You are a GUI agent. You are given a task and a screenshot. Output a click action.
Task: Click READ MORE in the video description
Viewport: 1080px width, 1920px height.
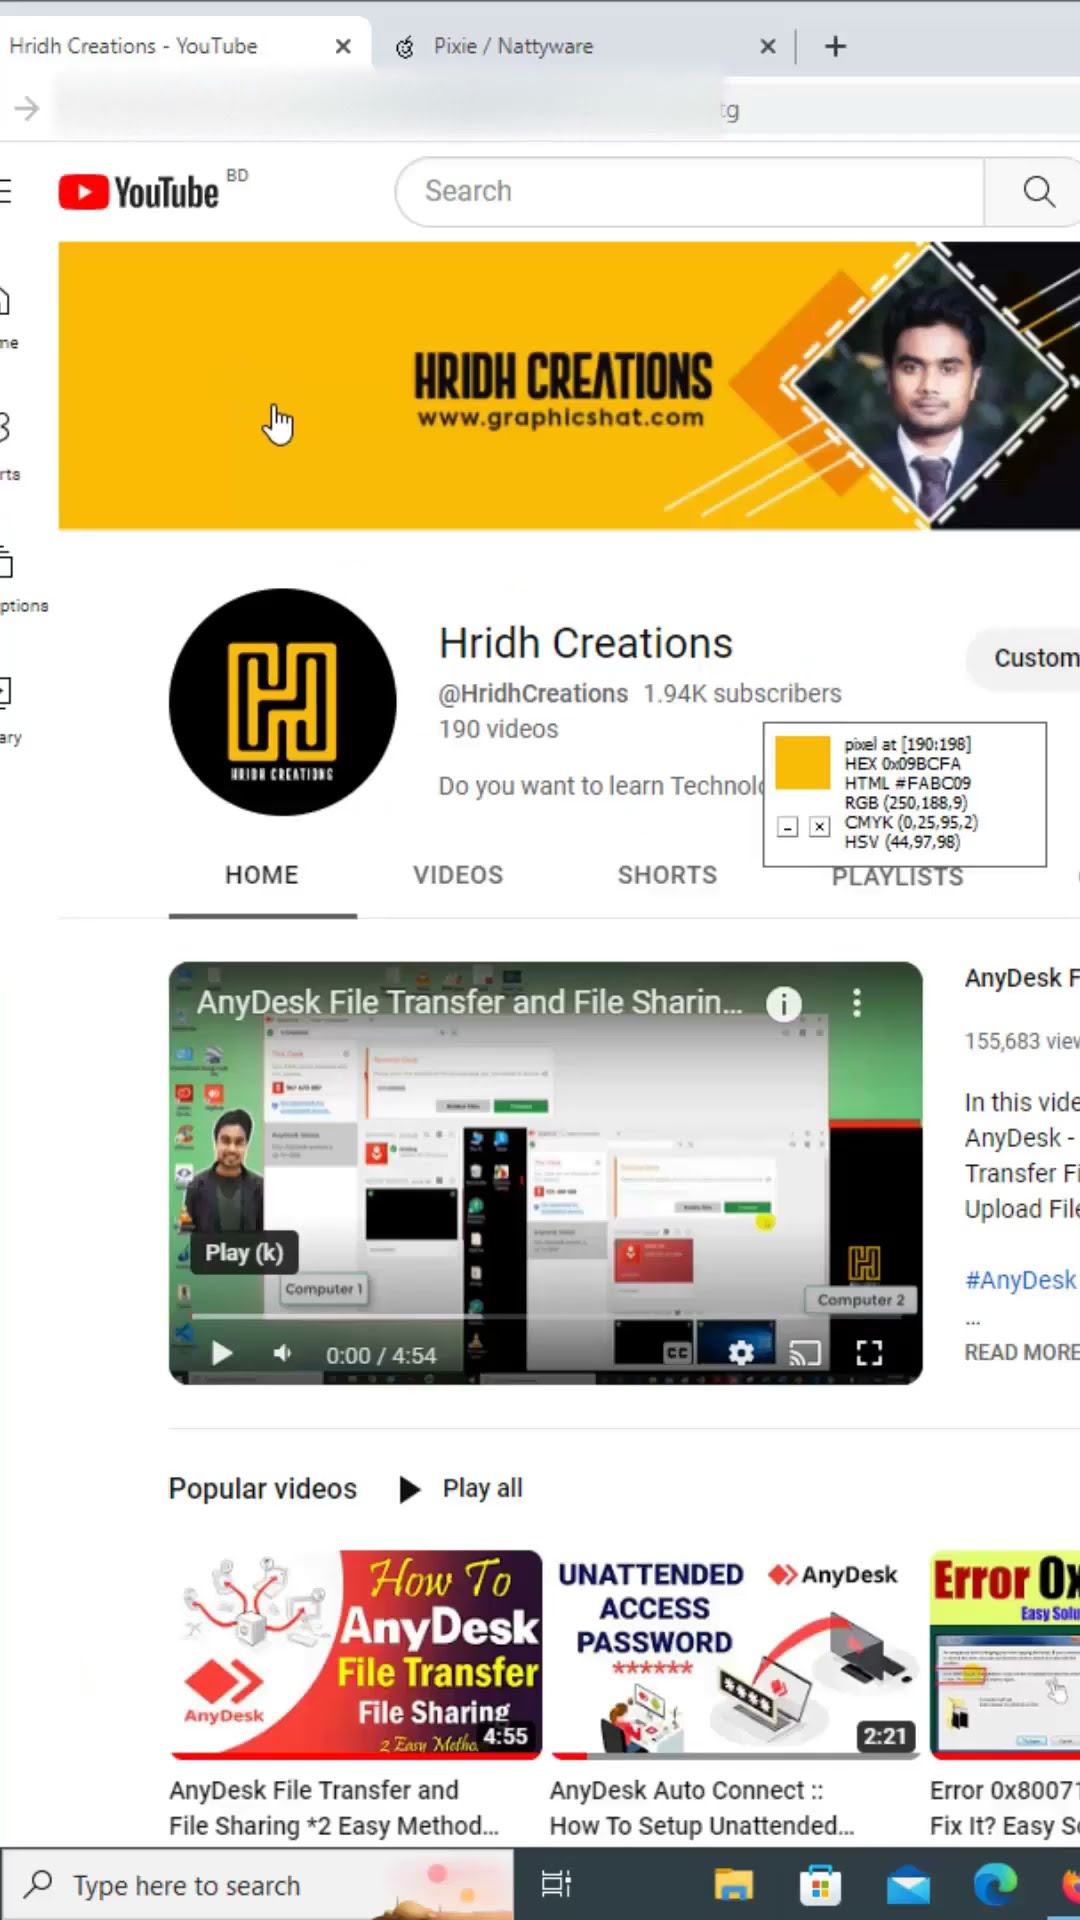(1022, 1352)
